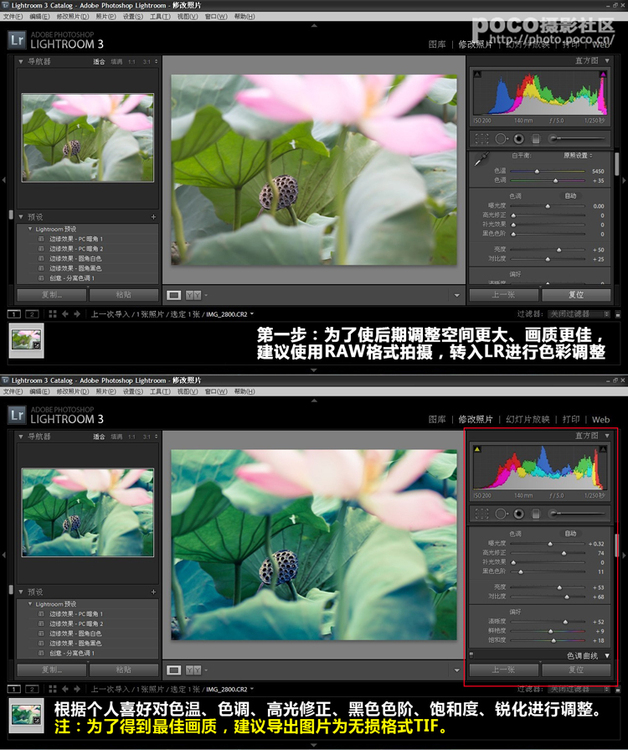
Task: Click 自动 tone button in upper window
Action: pyautogui.click(x=570, y=196)
